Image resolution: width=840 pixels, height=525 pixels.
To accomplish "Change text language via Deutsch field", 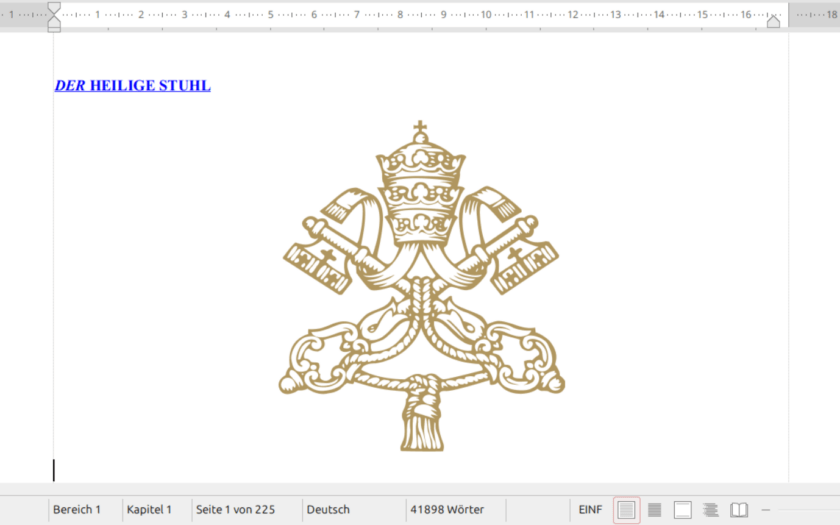I will tap(328, 509).
